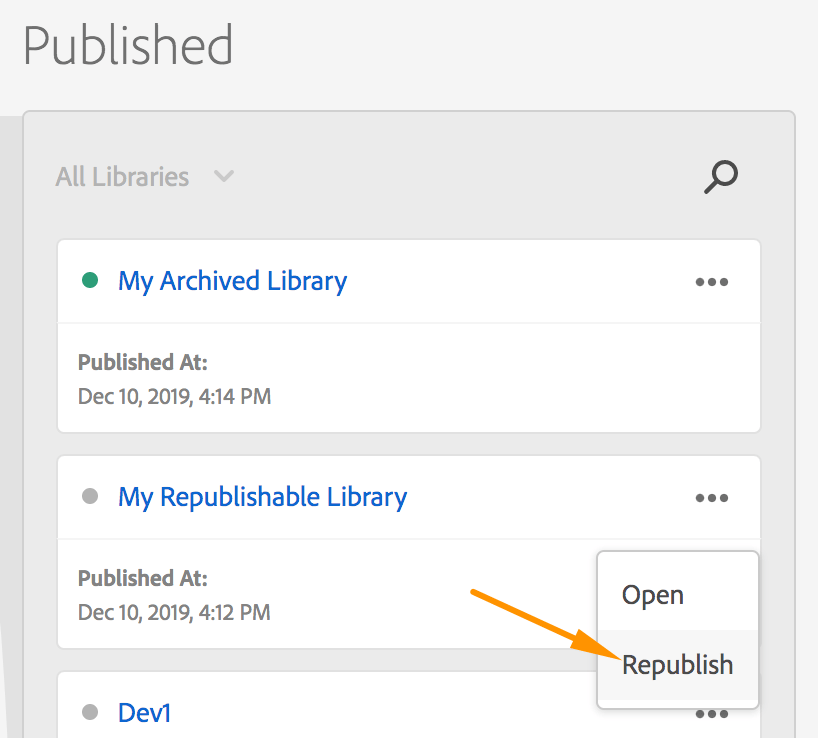Open the options menu for My Republishable Library
The width and height of the screenshot is (818, 738).
pyautogui.click(x=712, y=497)
